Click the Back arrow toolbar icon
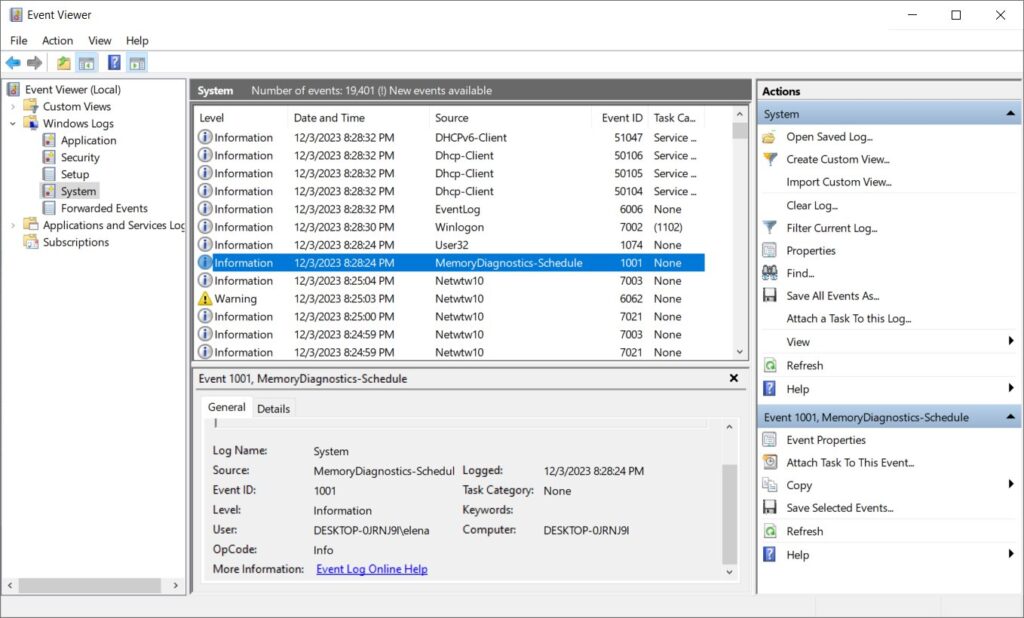1024x618 pixels. 13,63
